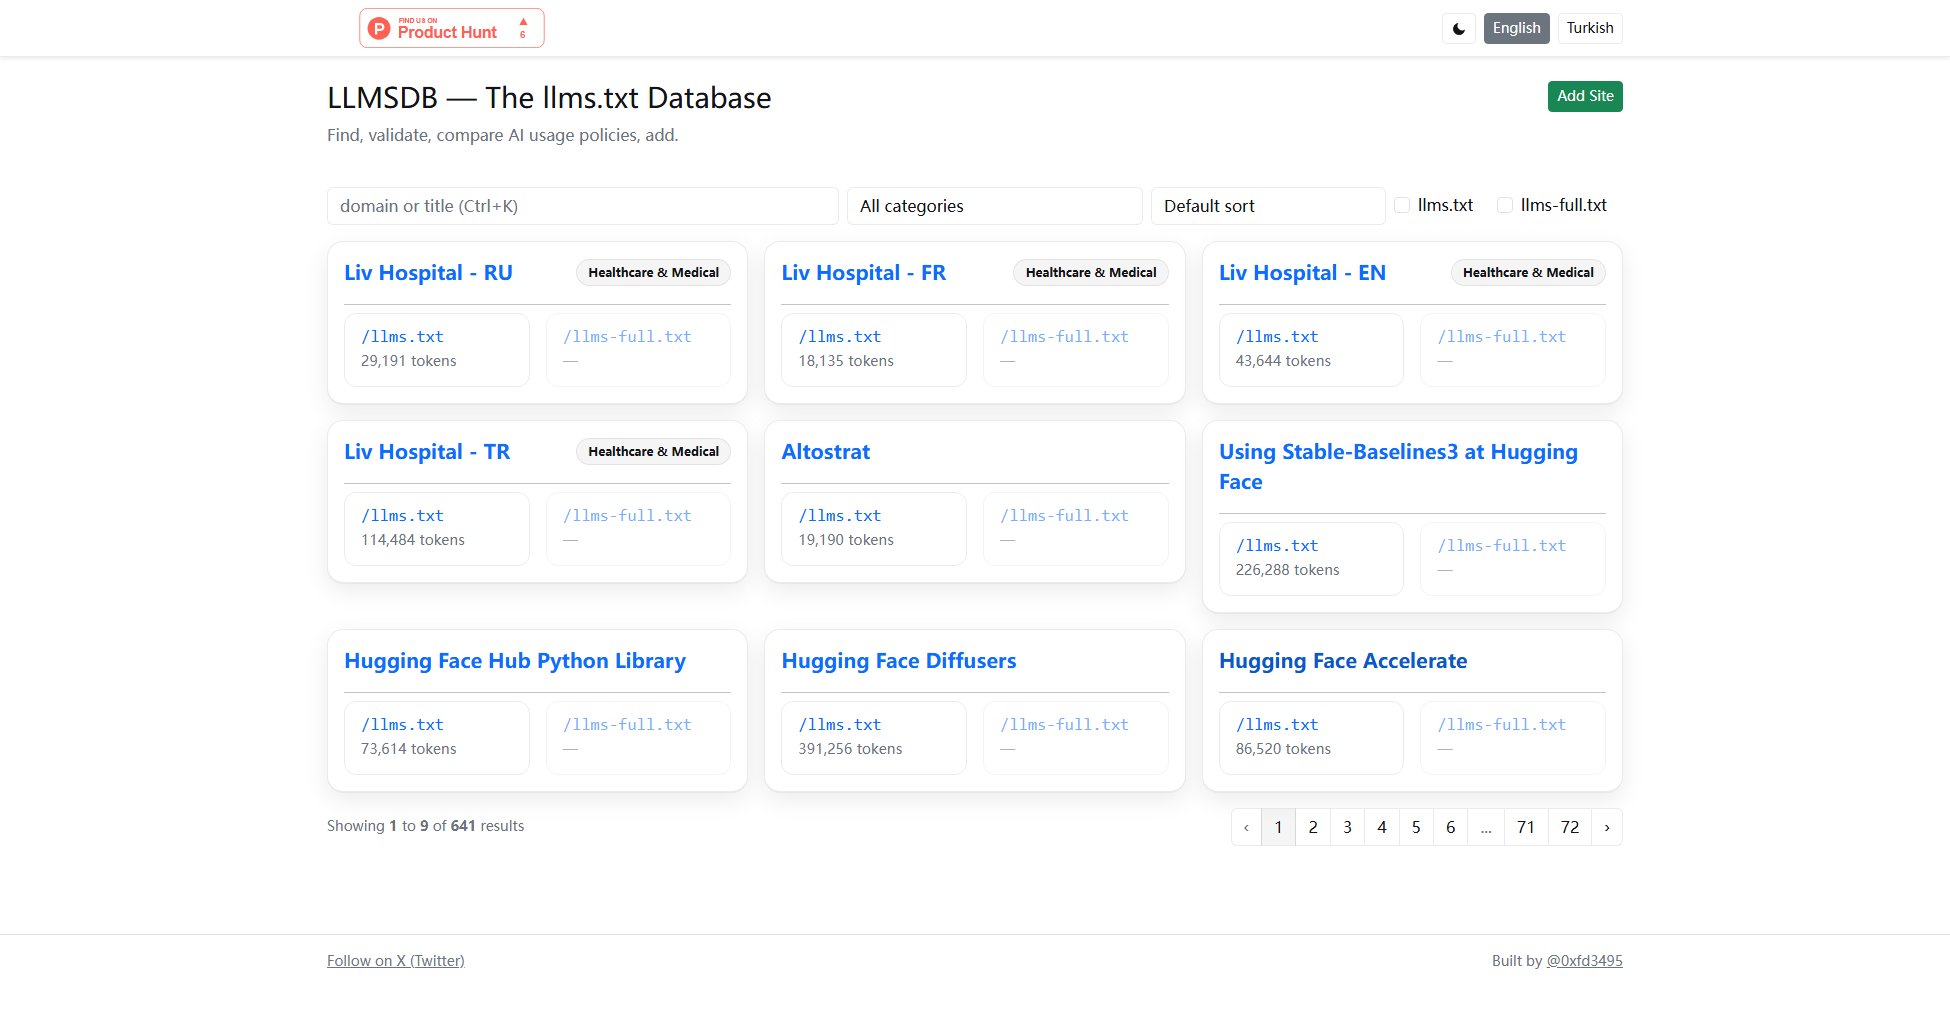Open /llms.txt box with 73,614 tokens
This screenshot has width=1950, height=1030.
437,738
